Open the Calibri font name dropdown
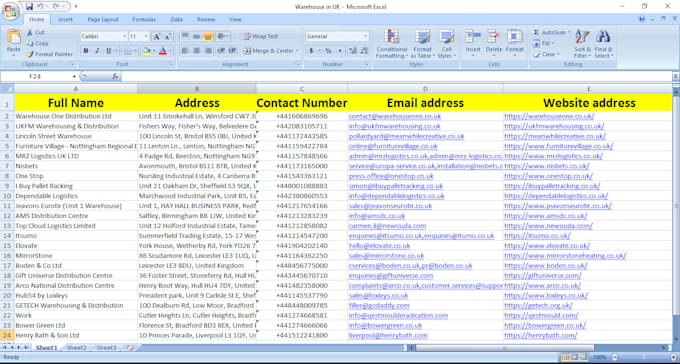 pyautogui.click(x=124, y=36)
